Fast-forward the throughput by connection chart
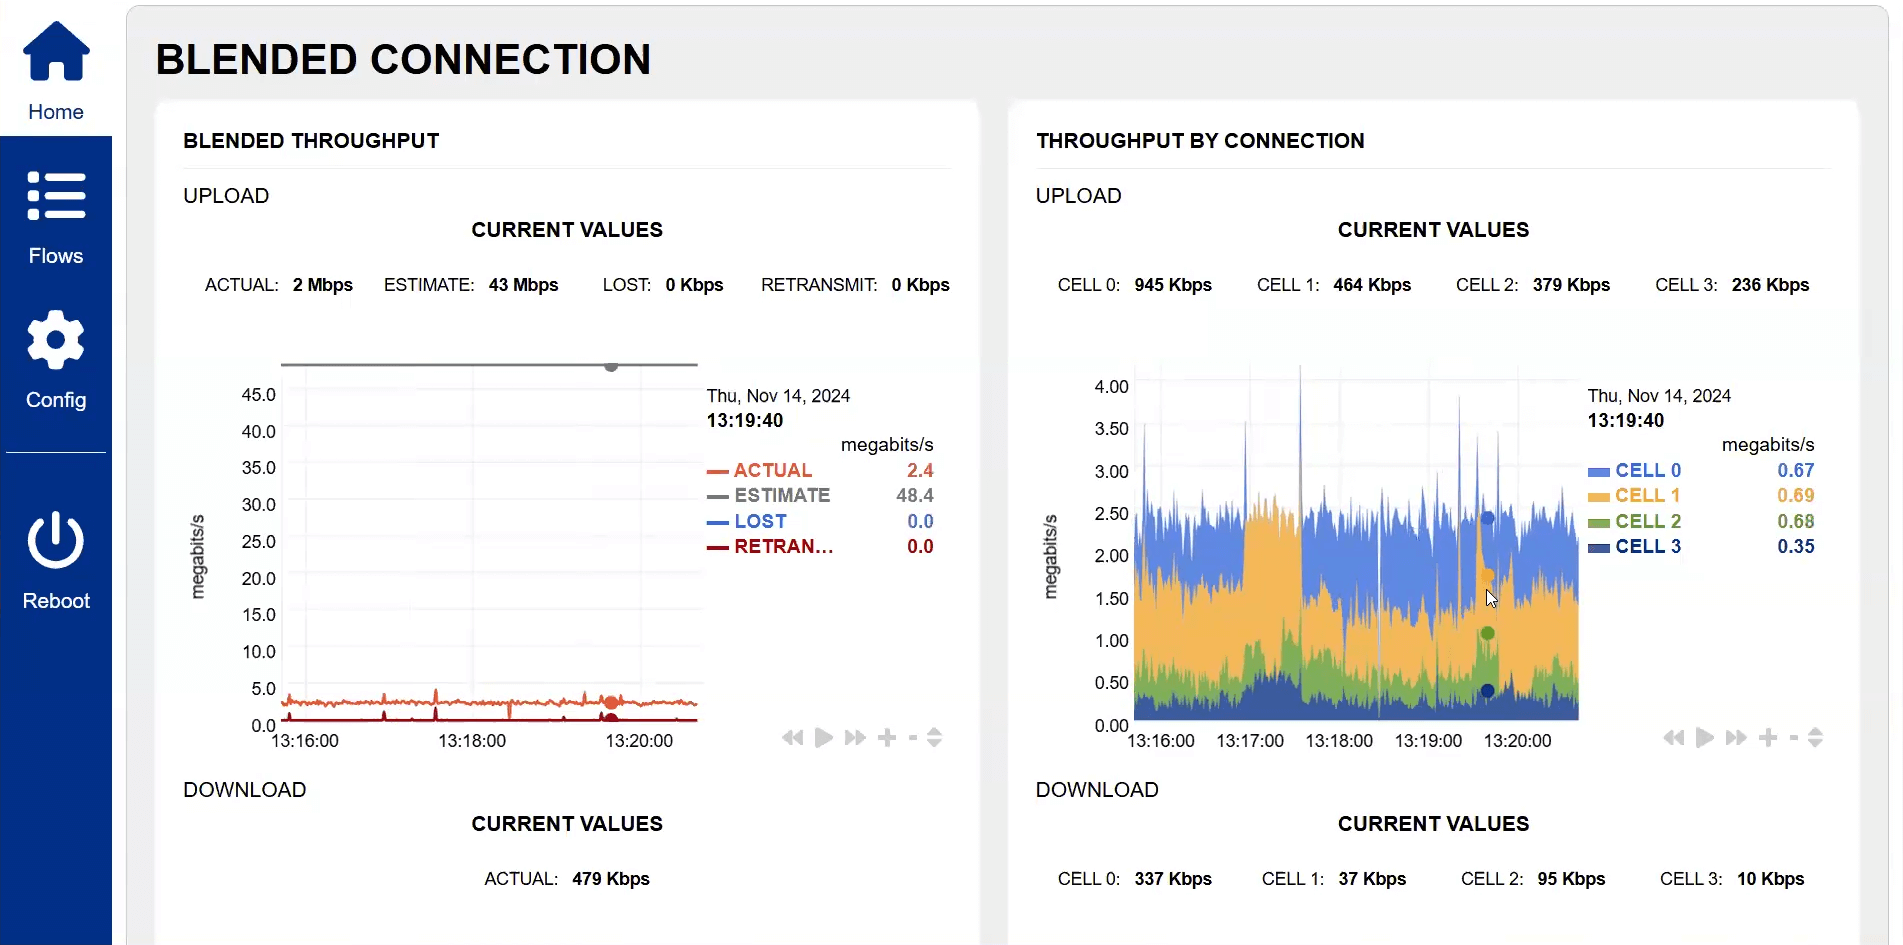This screenshot has height=945, width=1903. pyautogui.click(x=1736, y=738)
